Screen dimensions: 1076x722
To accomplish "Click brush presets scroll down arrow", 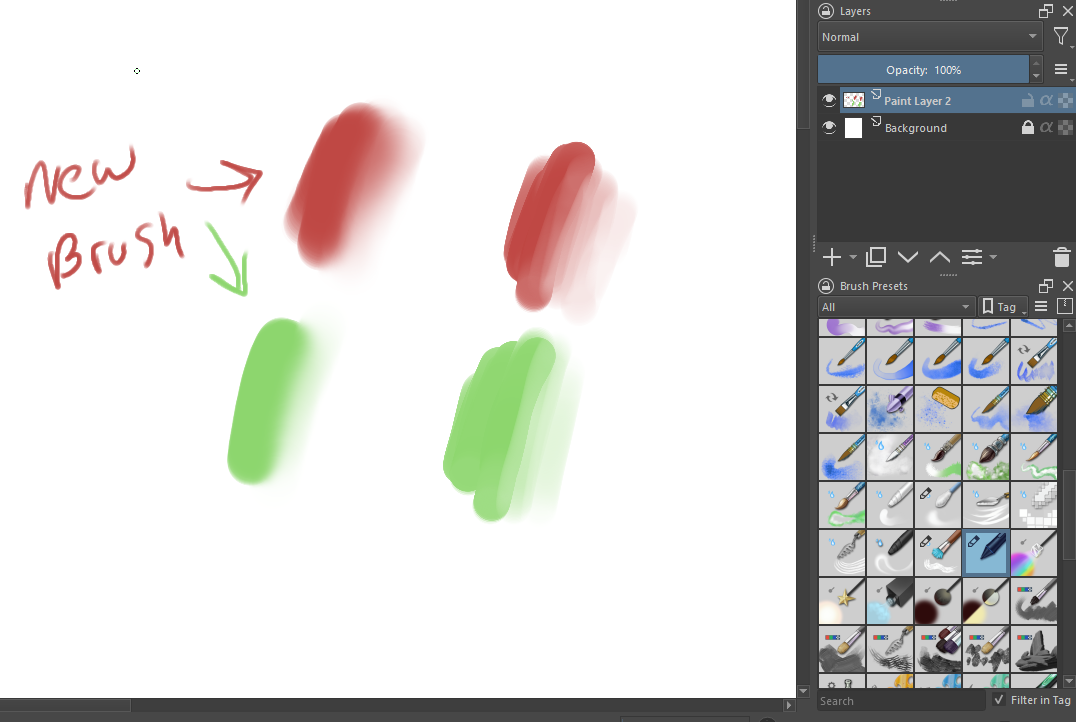I will 1068,682.
